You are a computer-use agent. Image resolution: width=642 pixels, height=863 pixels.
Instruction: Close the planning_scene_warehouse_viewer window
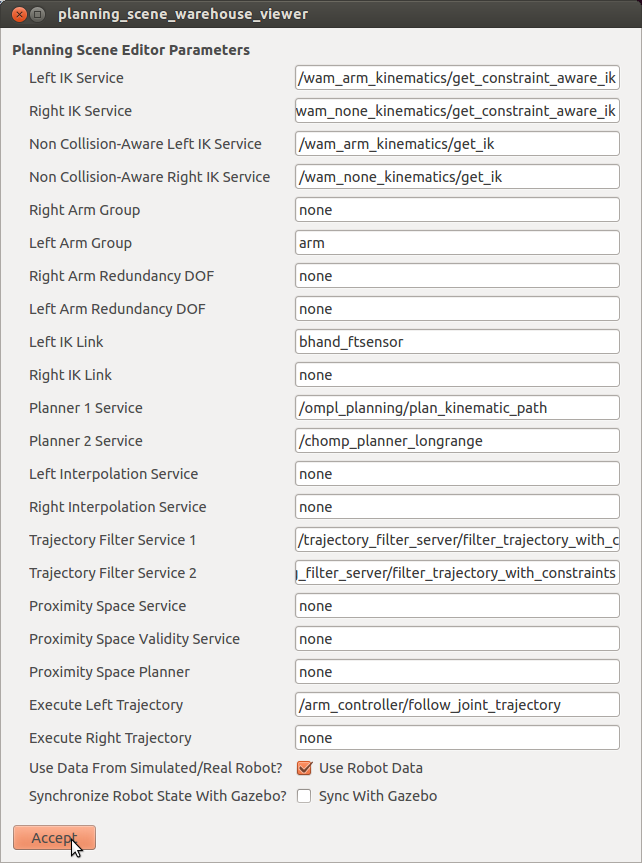(x=19, y=14)
